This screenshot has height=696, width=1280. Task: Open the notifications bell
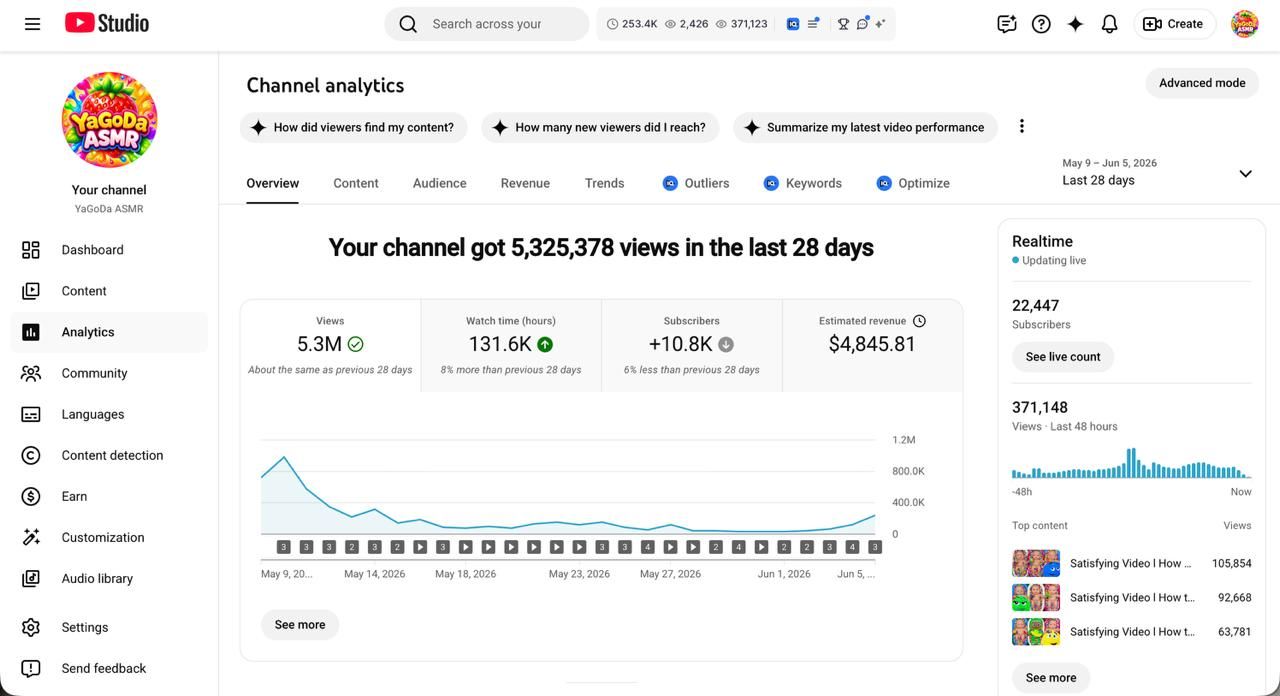tap(1109, 24)
